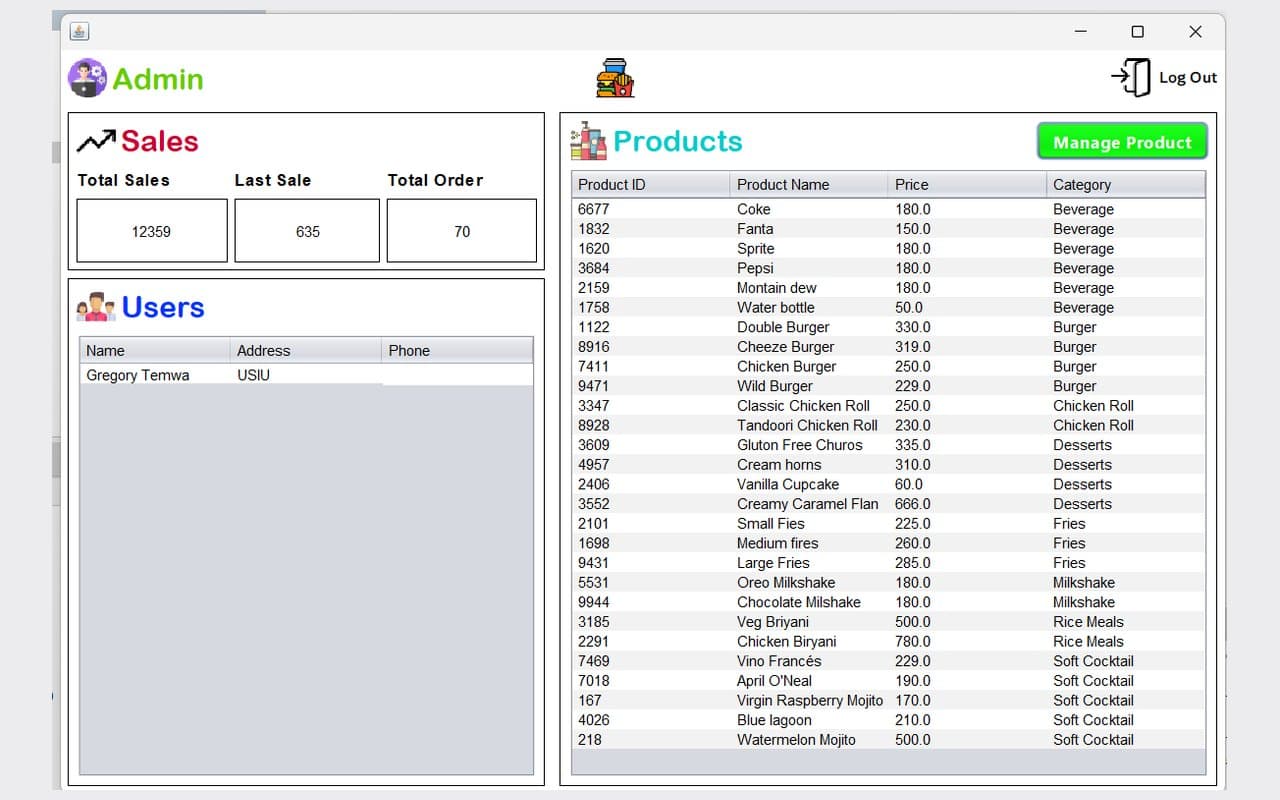Click the Price column header
Image resolution: width=1280 pixels, height=800 pixels.
pos(967,184)
